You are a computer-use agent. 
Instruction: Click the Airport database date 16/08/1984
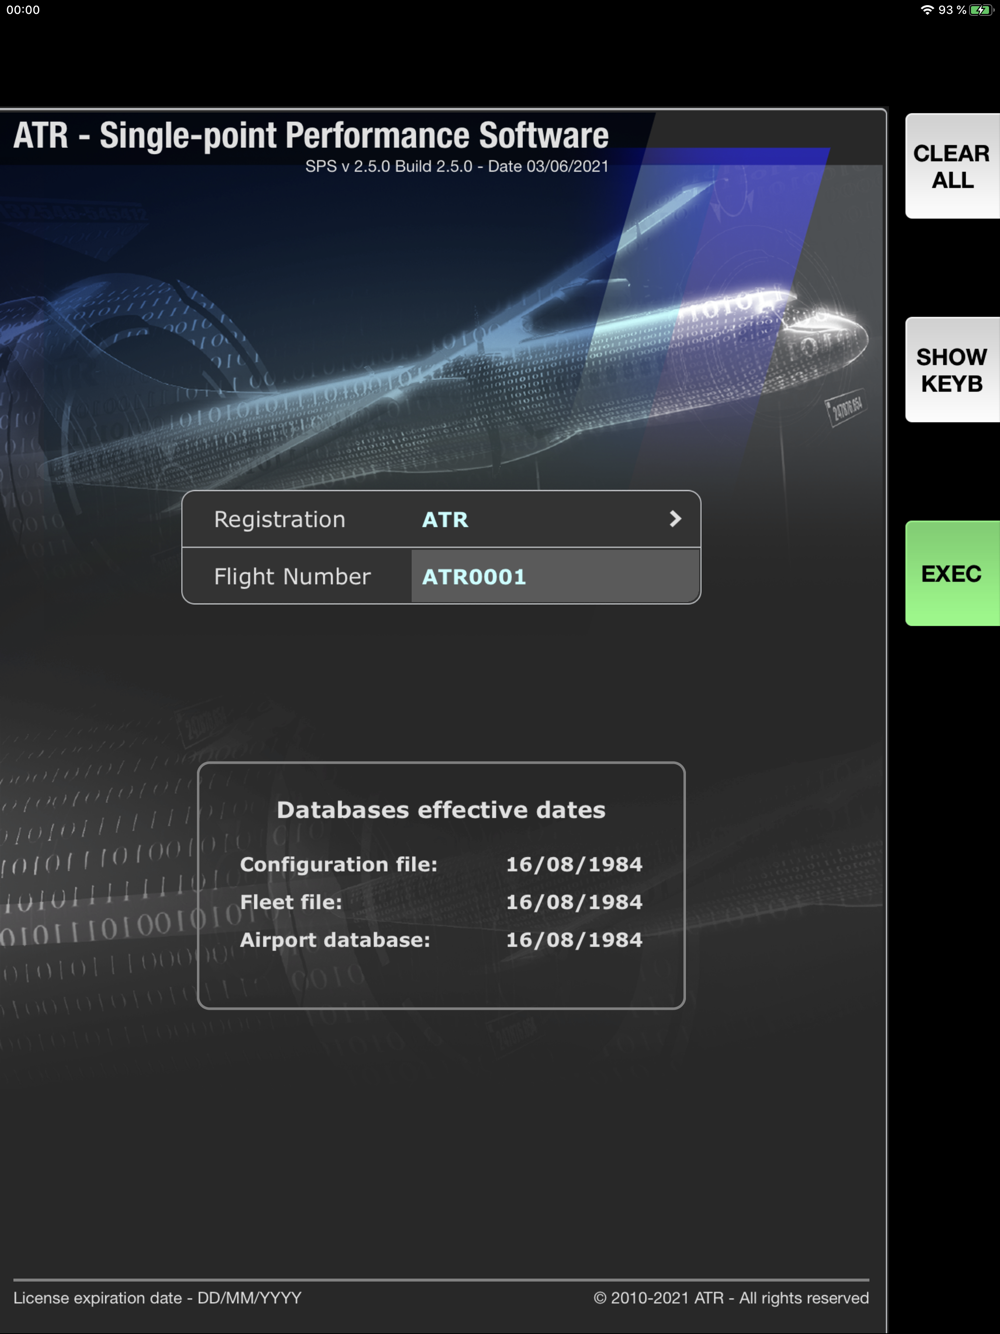pyautogui.click(x=574, y=940)
